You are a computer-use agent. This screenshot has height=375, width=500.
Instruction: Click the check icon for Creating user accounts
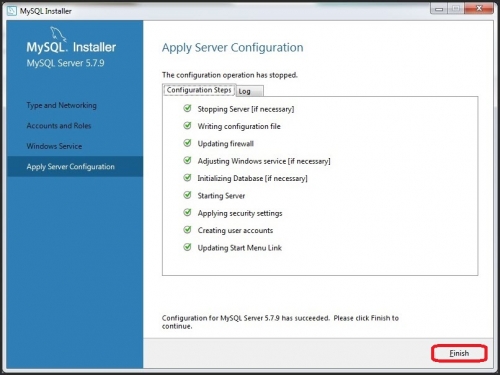click(188, 230)
